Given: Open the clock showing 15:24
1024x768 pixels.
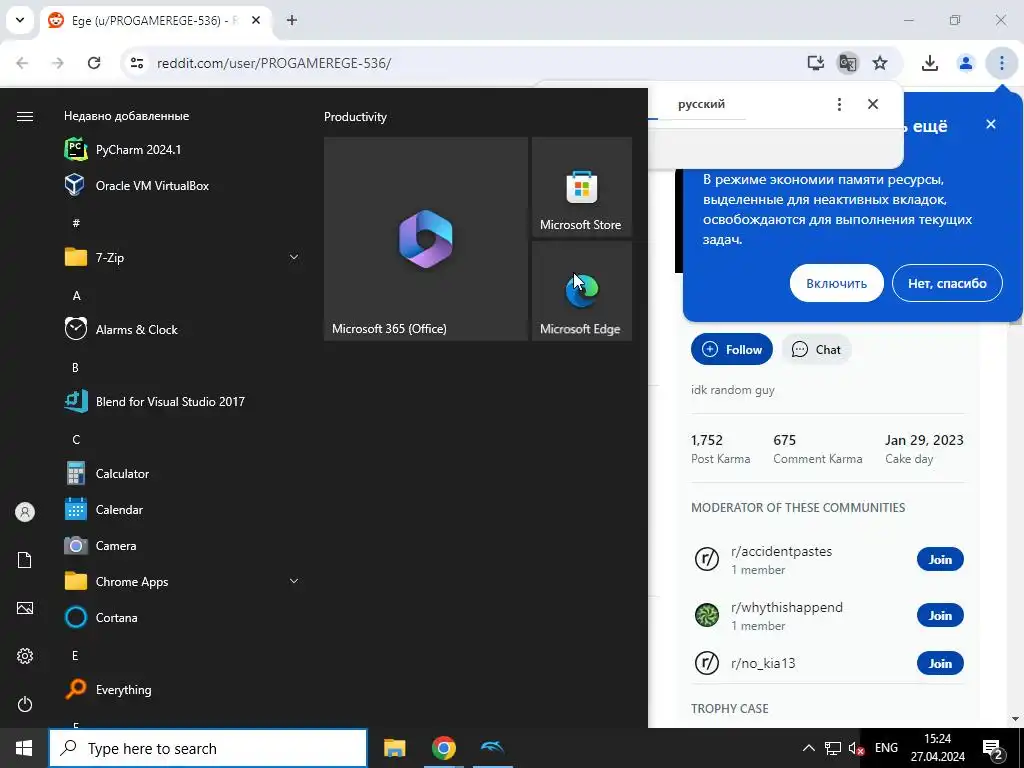Looking at the screenshot, I should pos(937,748).
